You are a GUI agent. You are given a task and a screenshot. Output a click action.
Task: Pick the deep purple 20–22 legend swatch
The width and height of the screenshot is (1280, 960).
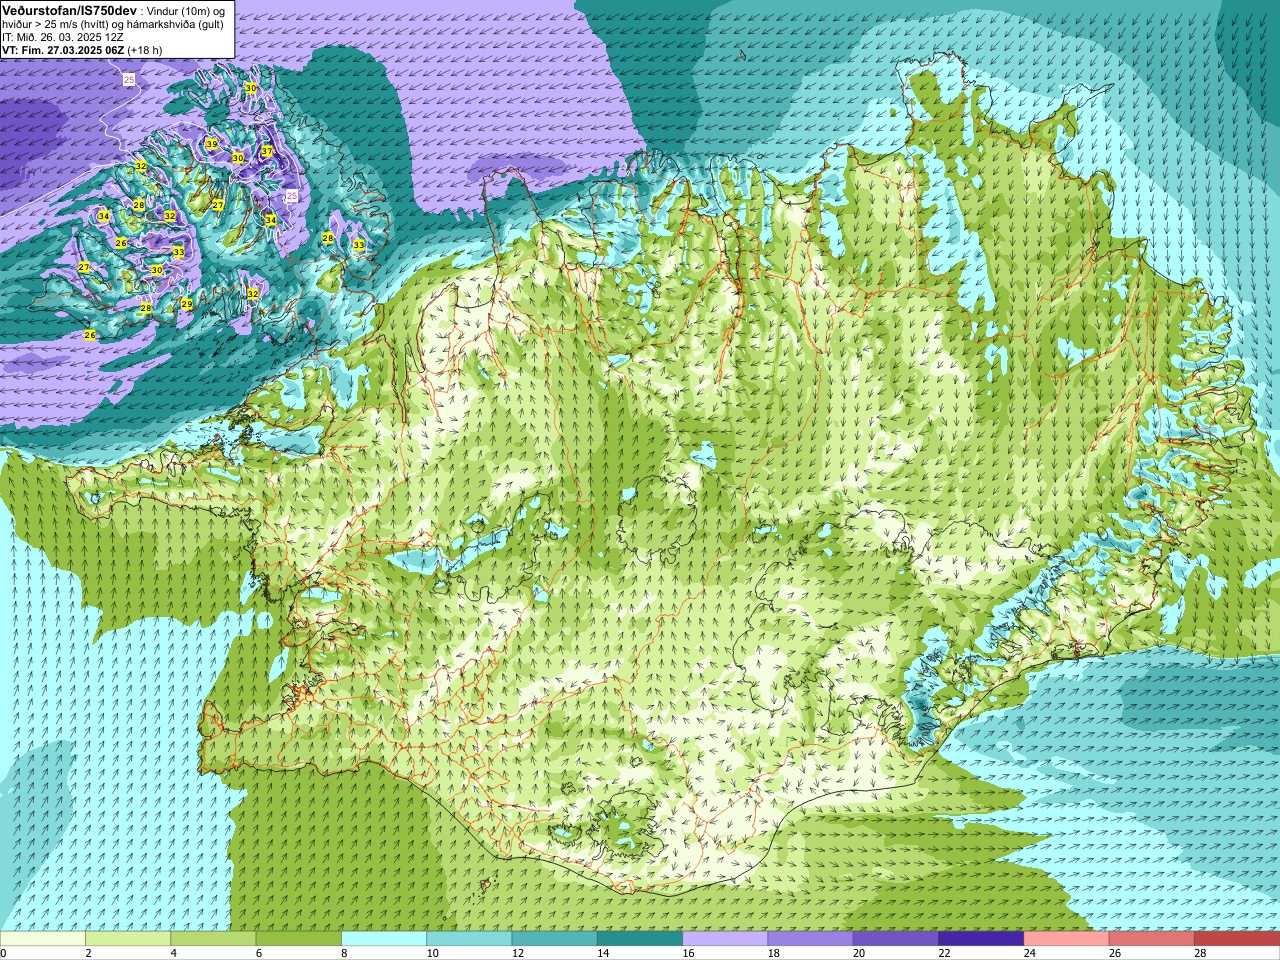(x=895, y=939)
